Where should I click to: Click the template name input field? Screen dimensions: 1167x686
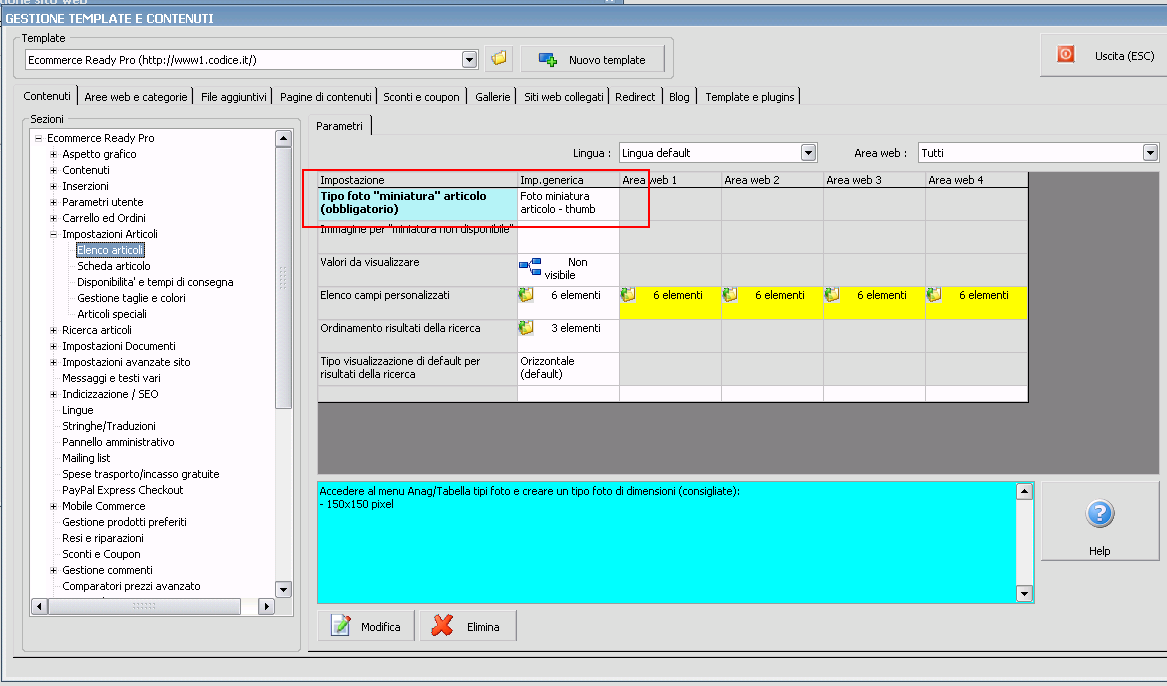coord(243,60)
